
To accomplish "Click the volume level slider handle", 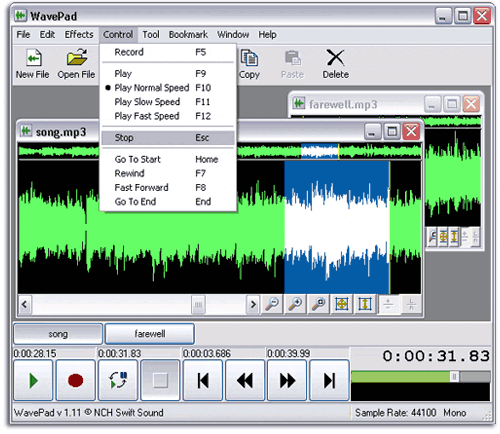I will (x=454, y=377).
